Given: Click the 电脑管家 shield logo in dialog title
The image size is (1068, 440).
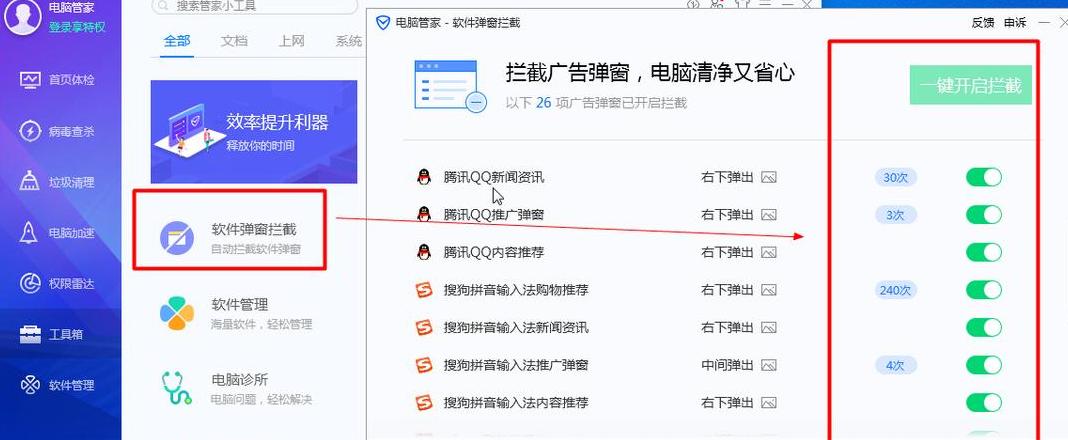Looking at the screenshot, I should point(383,22).
